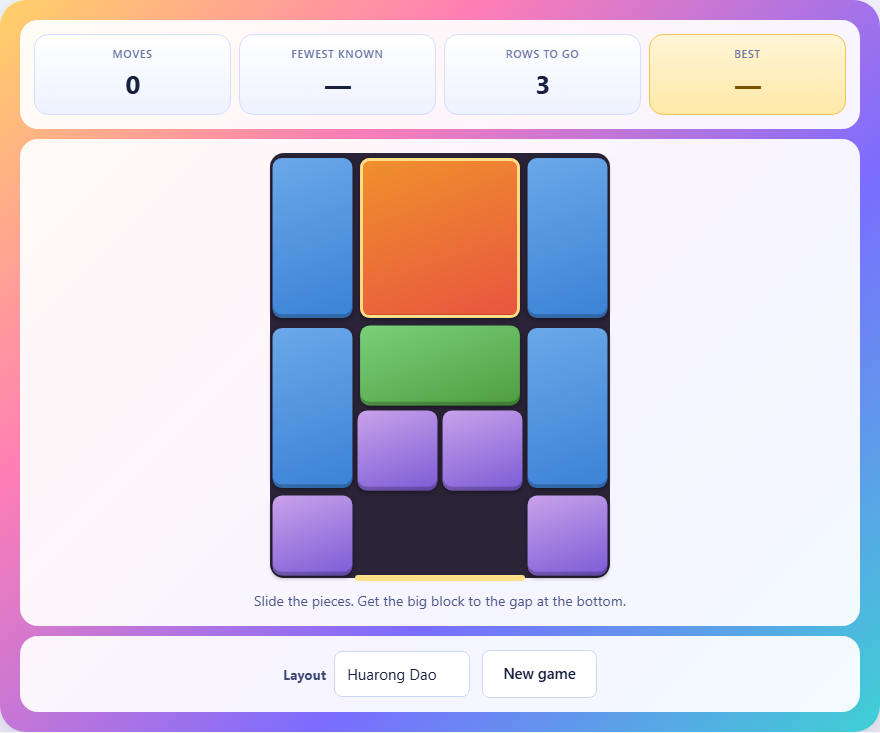This screenshot has height=733, width=880.
Task: Click the New game button
Action: pos(539,674)
